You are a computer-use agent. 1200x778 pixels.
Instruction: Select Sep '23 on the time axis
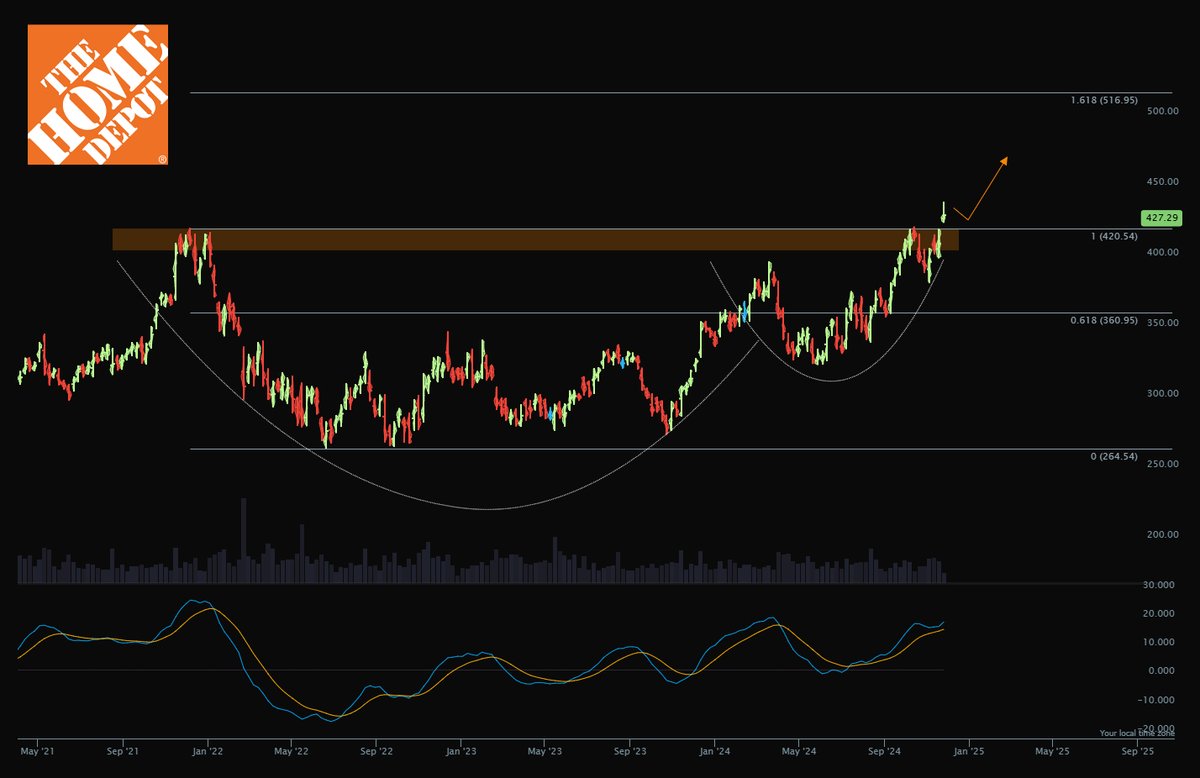pyautogui.click(x=629, y=749)
